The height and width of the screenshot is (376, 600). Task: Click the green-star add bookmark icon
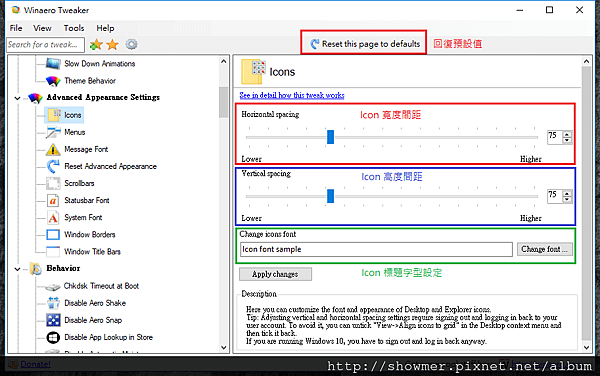click(96, 44)
